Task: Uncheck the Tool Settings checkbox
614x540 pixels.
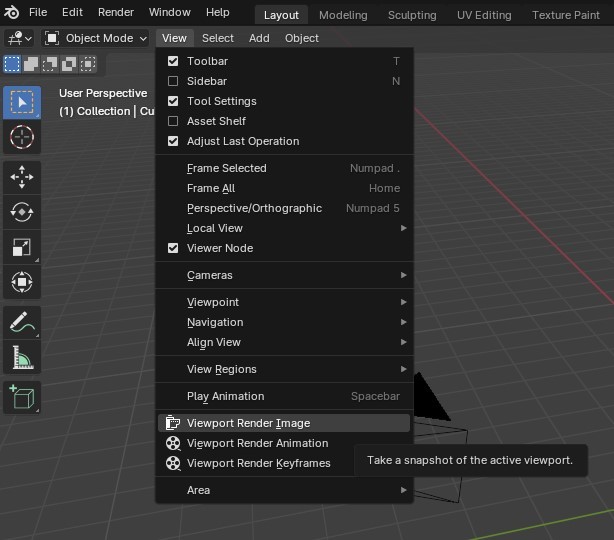Action: pyautogui.click(x=173, y=101)
